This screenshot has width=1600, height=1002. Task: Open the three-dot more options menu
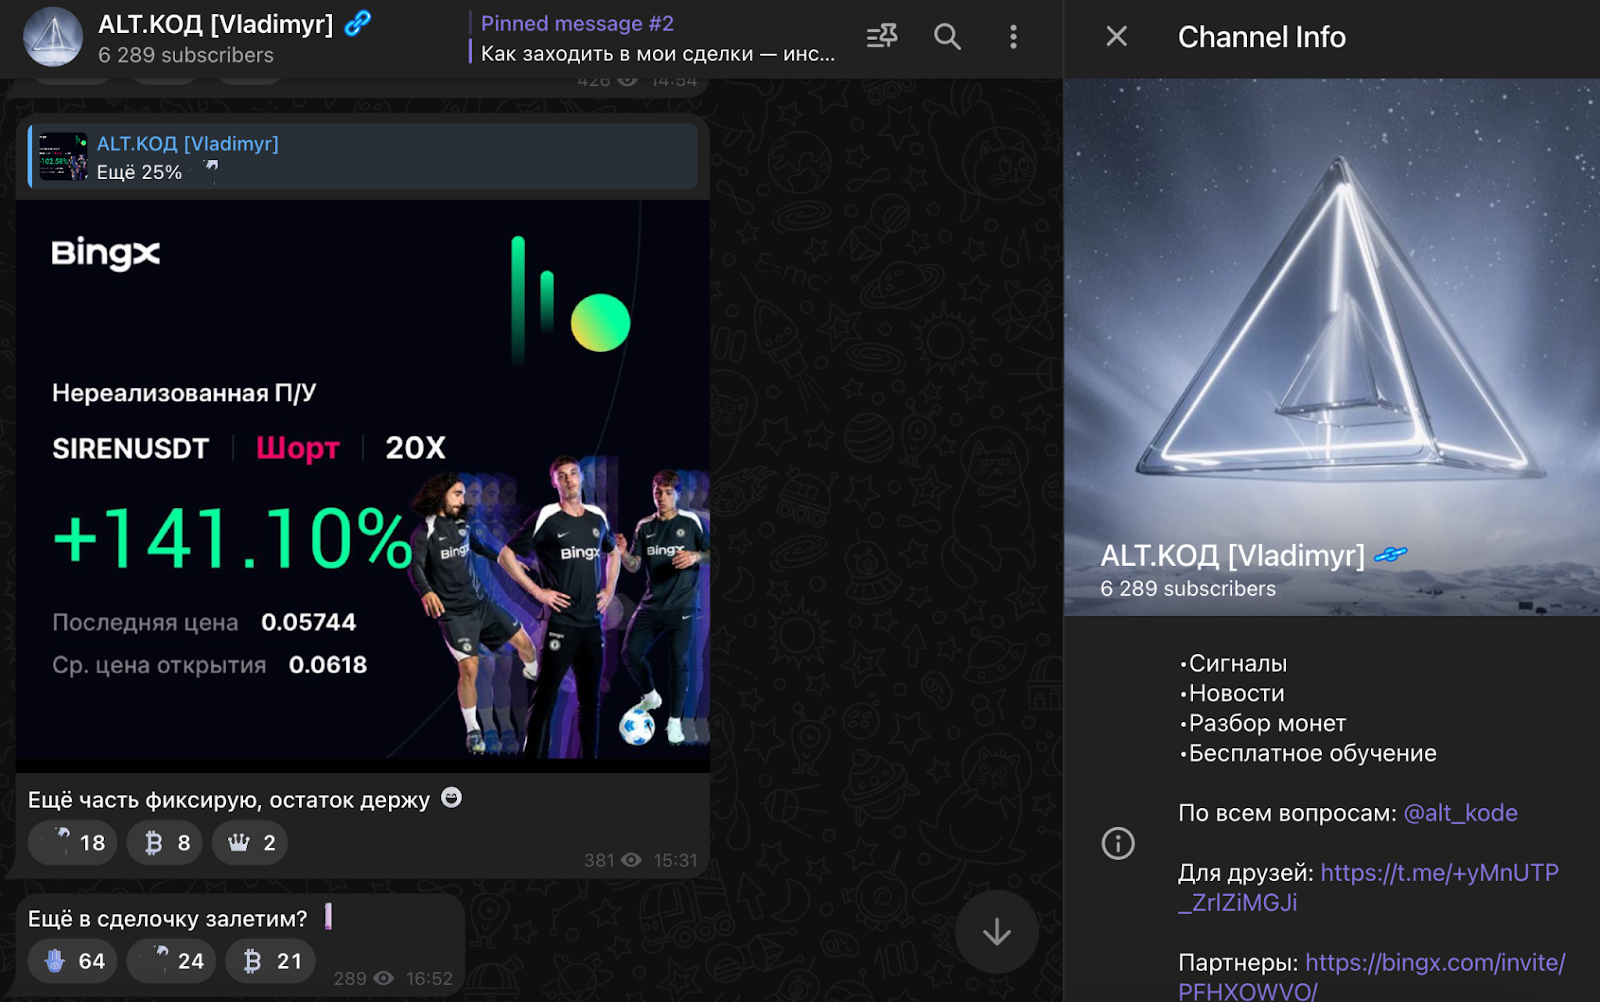point(1013,37)
